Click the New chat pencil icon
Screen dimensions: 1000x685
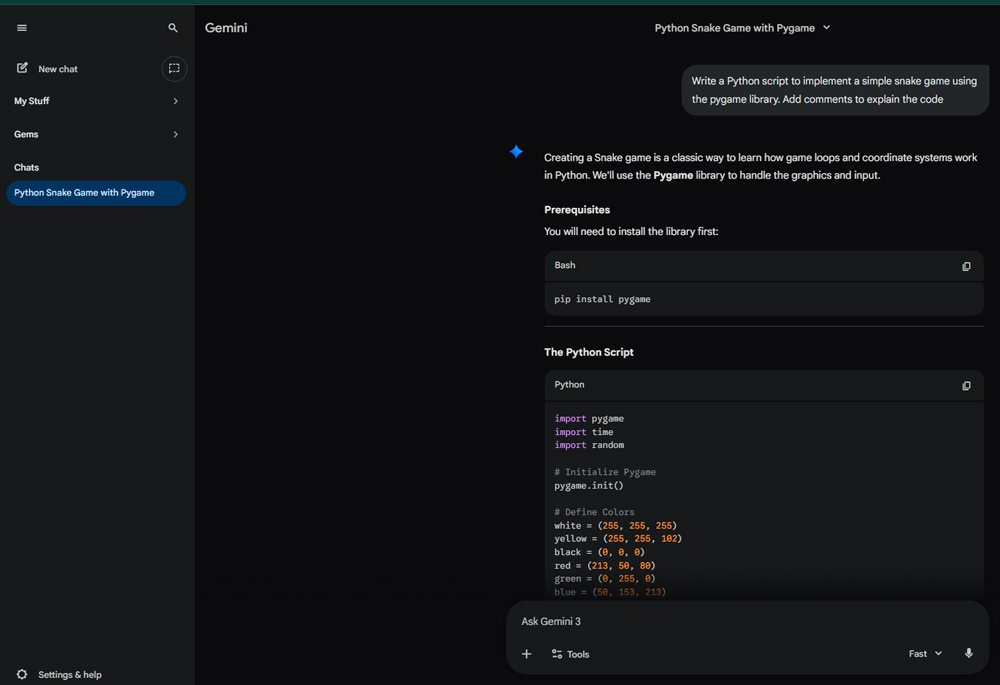(23, 68)
